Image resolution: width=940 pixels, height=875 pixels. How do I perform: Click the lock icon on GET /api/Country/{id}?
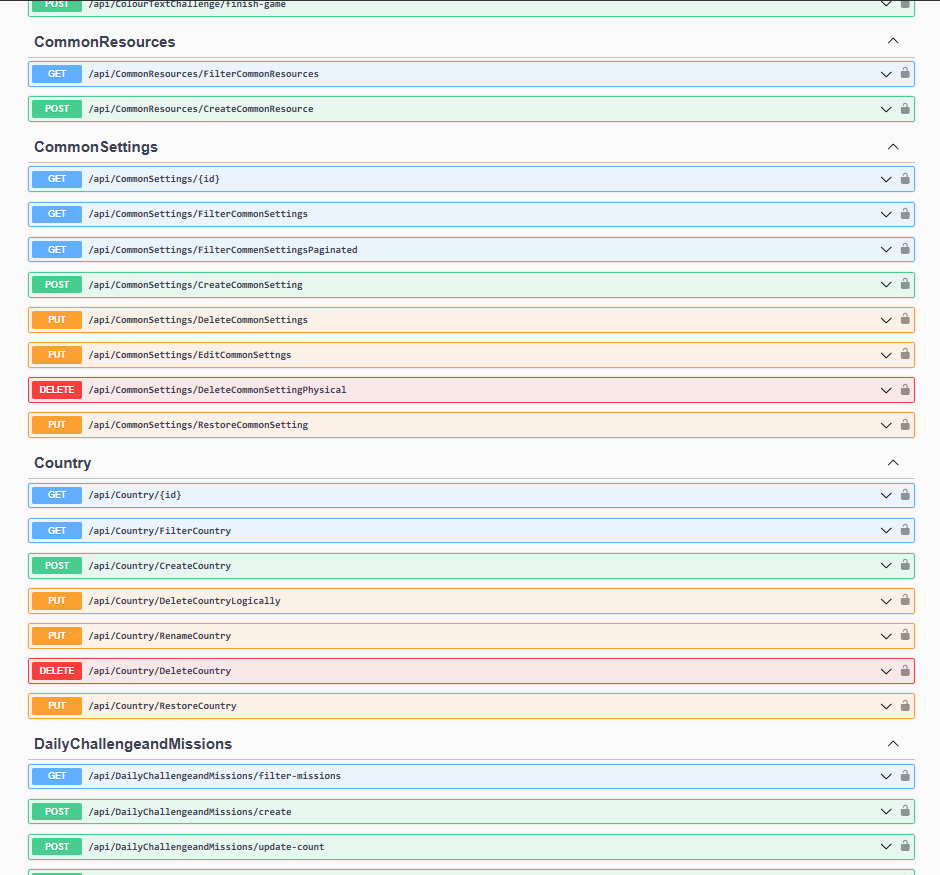tap(905, 494)
